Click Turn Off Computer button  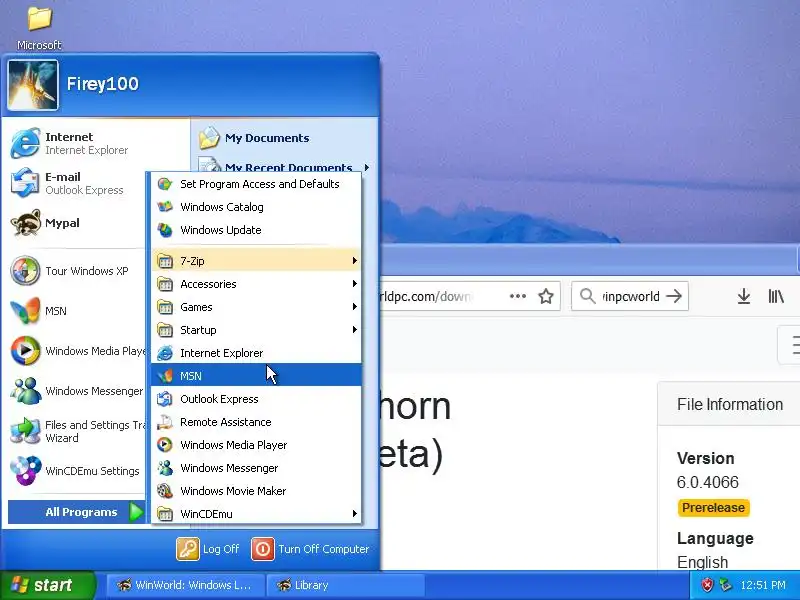[x=310, y=549]
